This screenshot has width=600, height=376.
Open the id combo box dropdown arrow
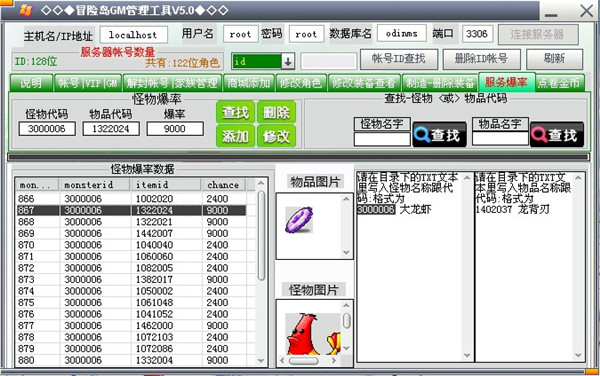coord(288,61)
